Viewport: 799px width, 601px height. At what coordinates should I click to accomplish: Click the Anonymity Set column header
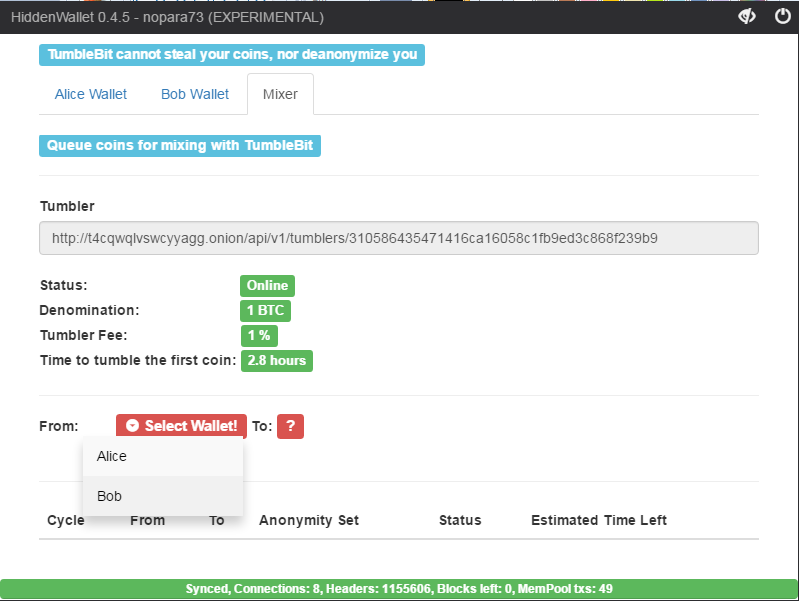coord(309,520)
